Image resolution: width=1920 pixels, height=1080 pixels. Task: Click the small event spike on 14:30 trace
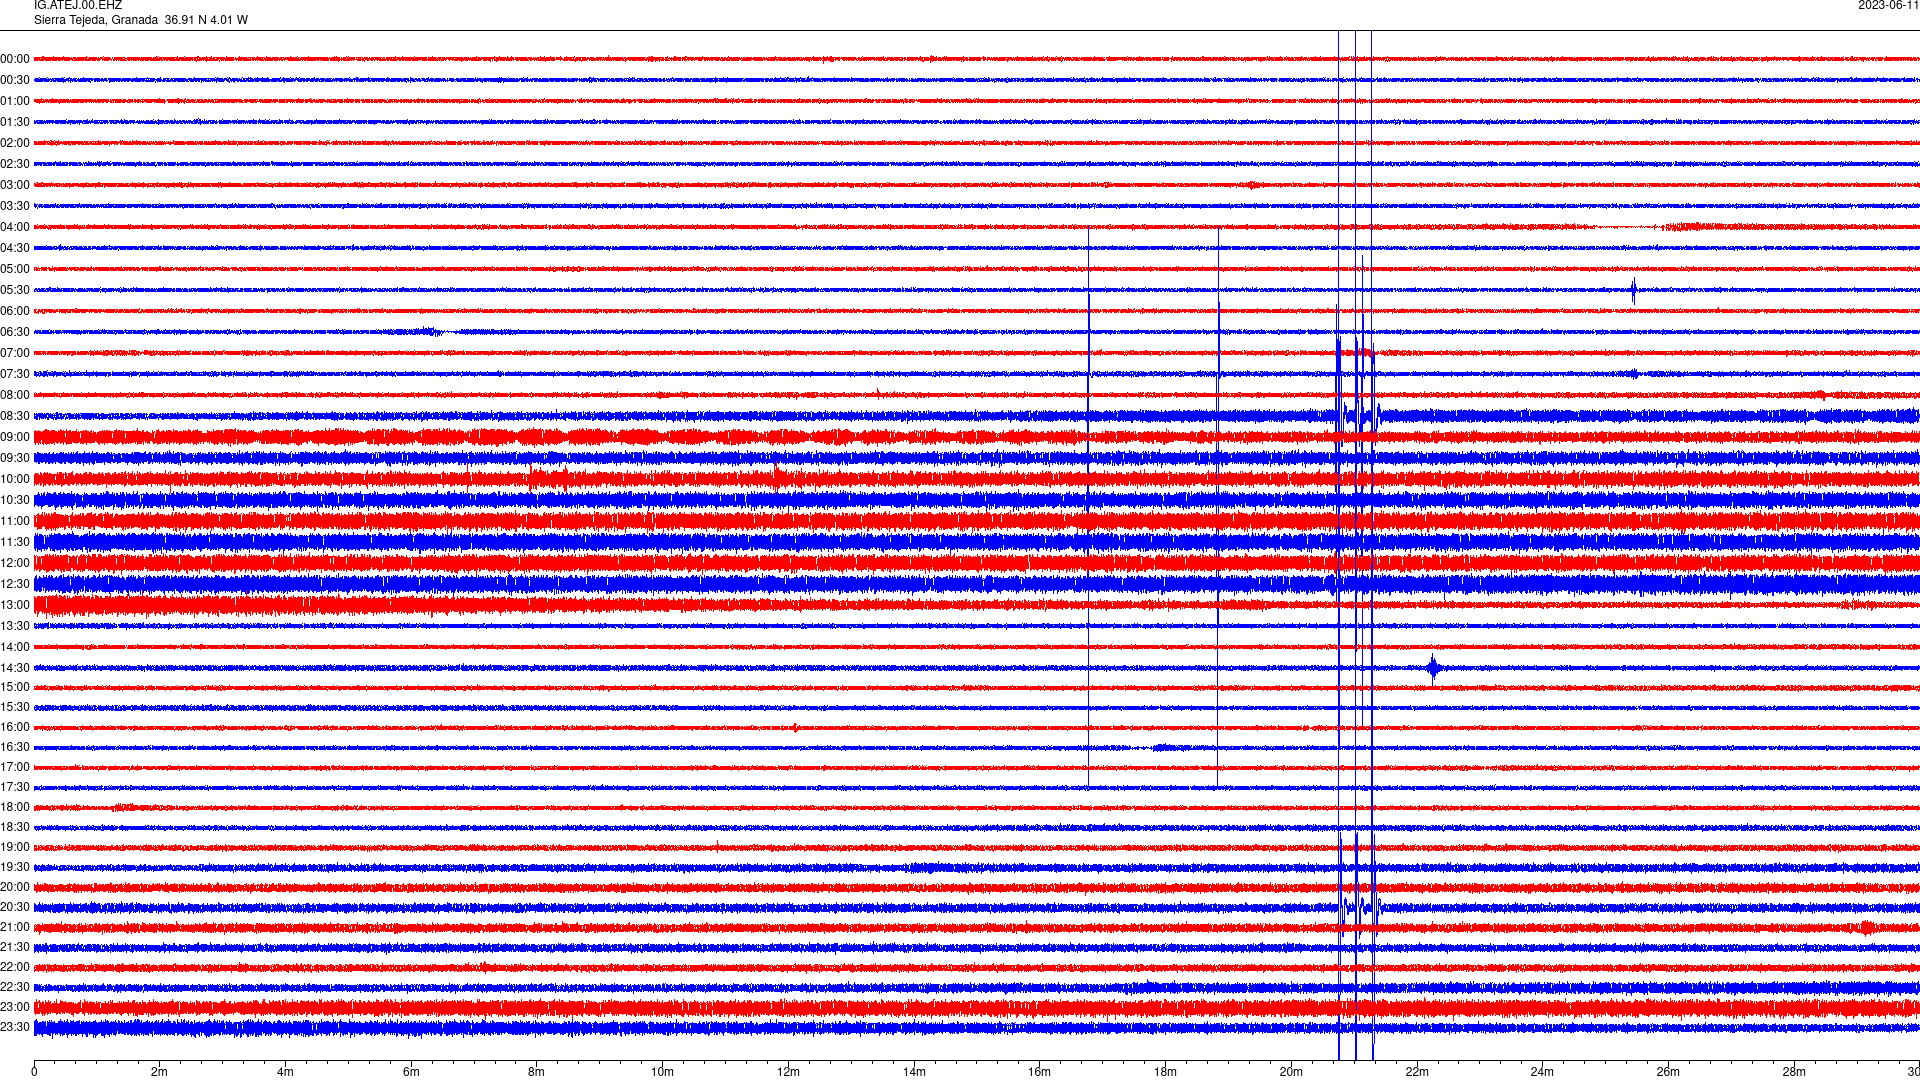coord(1433,668)
